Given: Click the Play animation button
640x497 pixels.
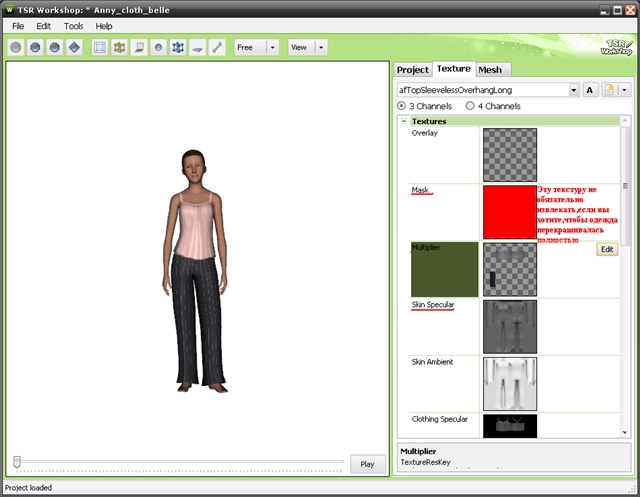Looking at the screenshot, I should 367,464.
